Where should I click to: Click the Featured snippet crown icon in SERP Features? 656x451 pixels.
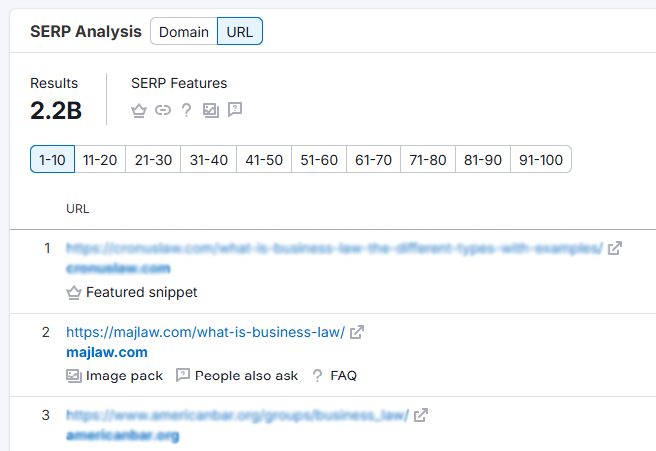[x=139, y=110]
